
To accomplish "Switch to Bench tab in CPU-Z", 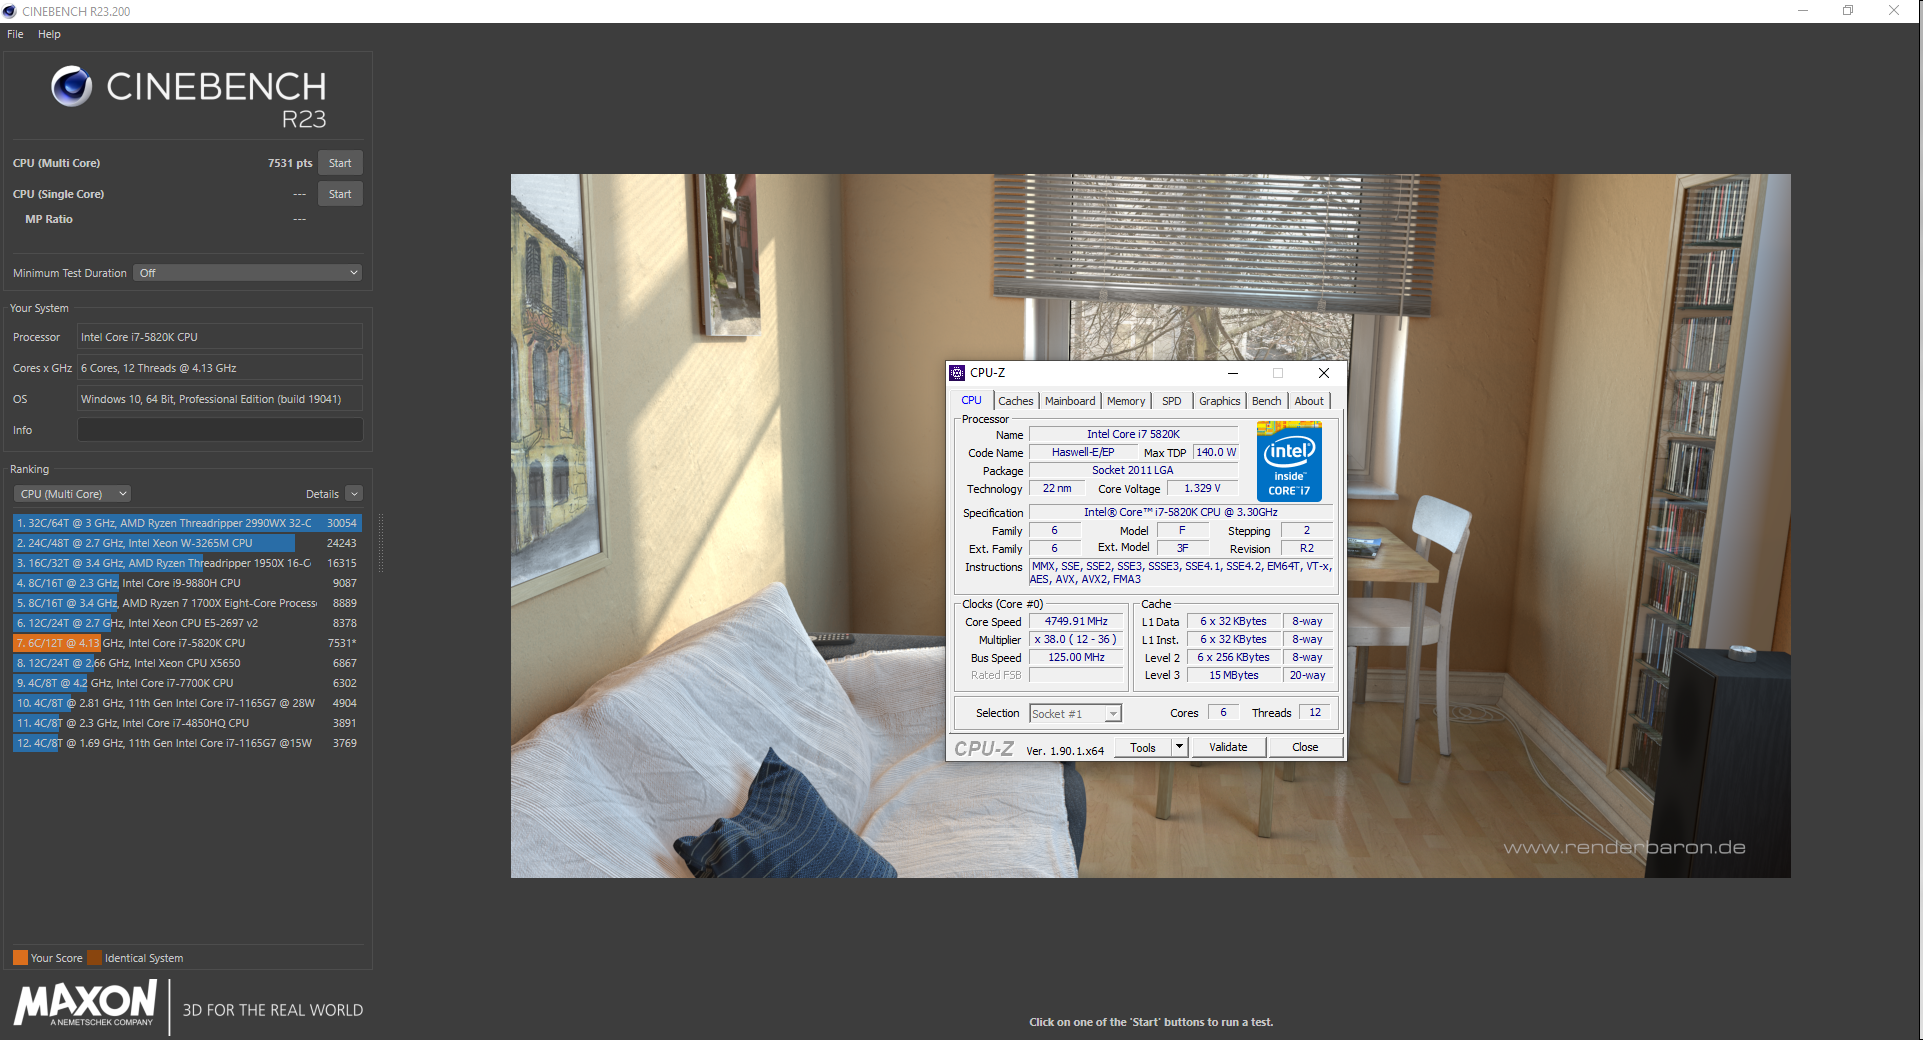I will (1266, 401).
